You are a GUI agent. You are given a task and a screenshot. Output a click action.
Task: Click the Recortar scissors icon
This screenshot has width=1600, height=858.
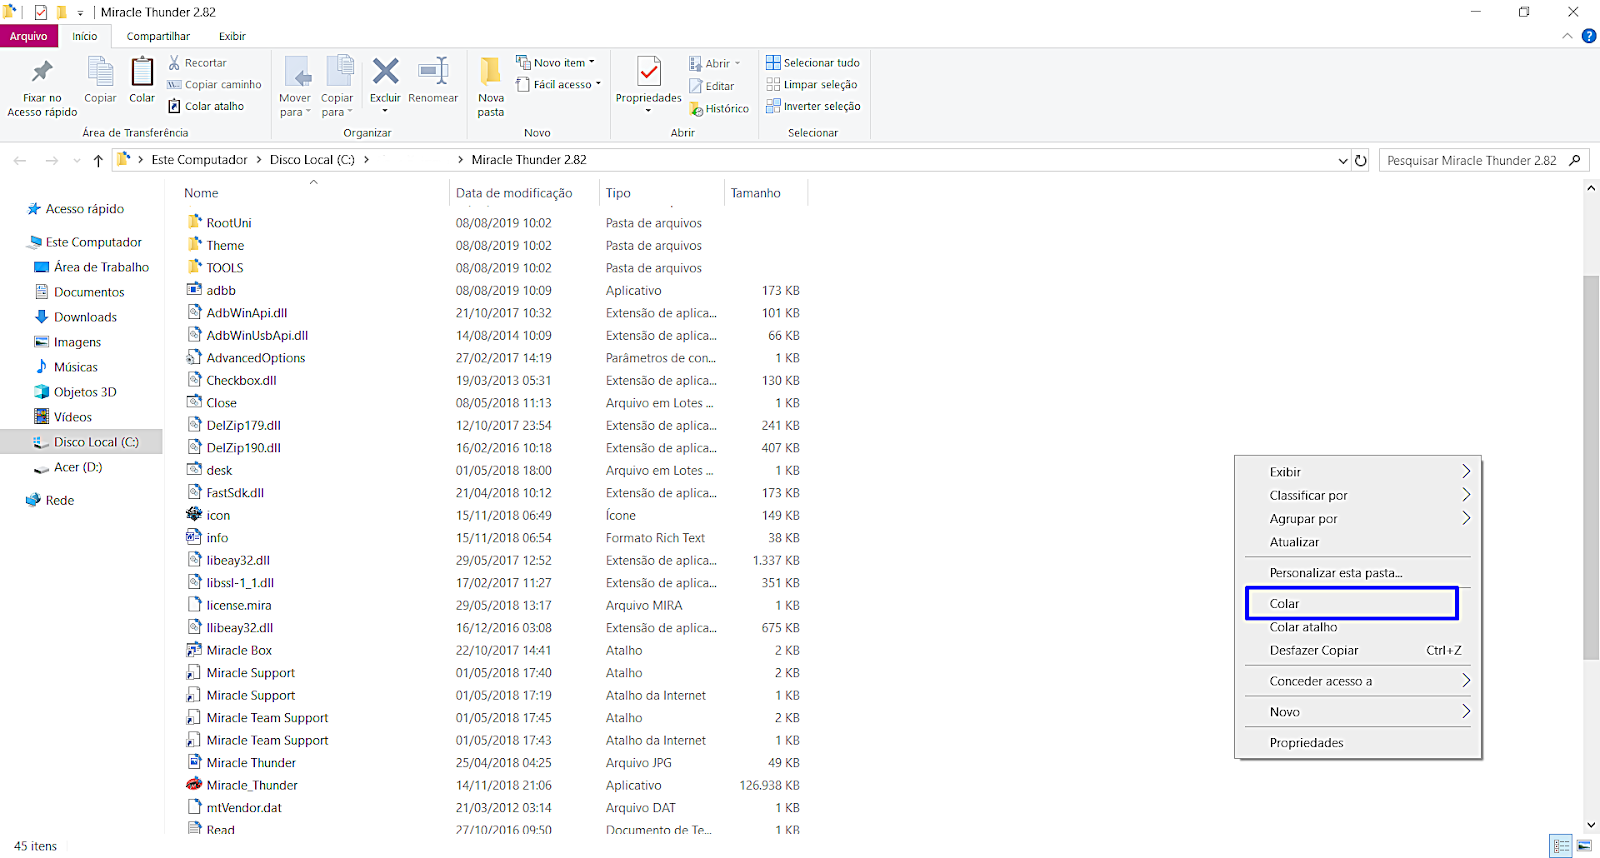175,62
